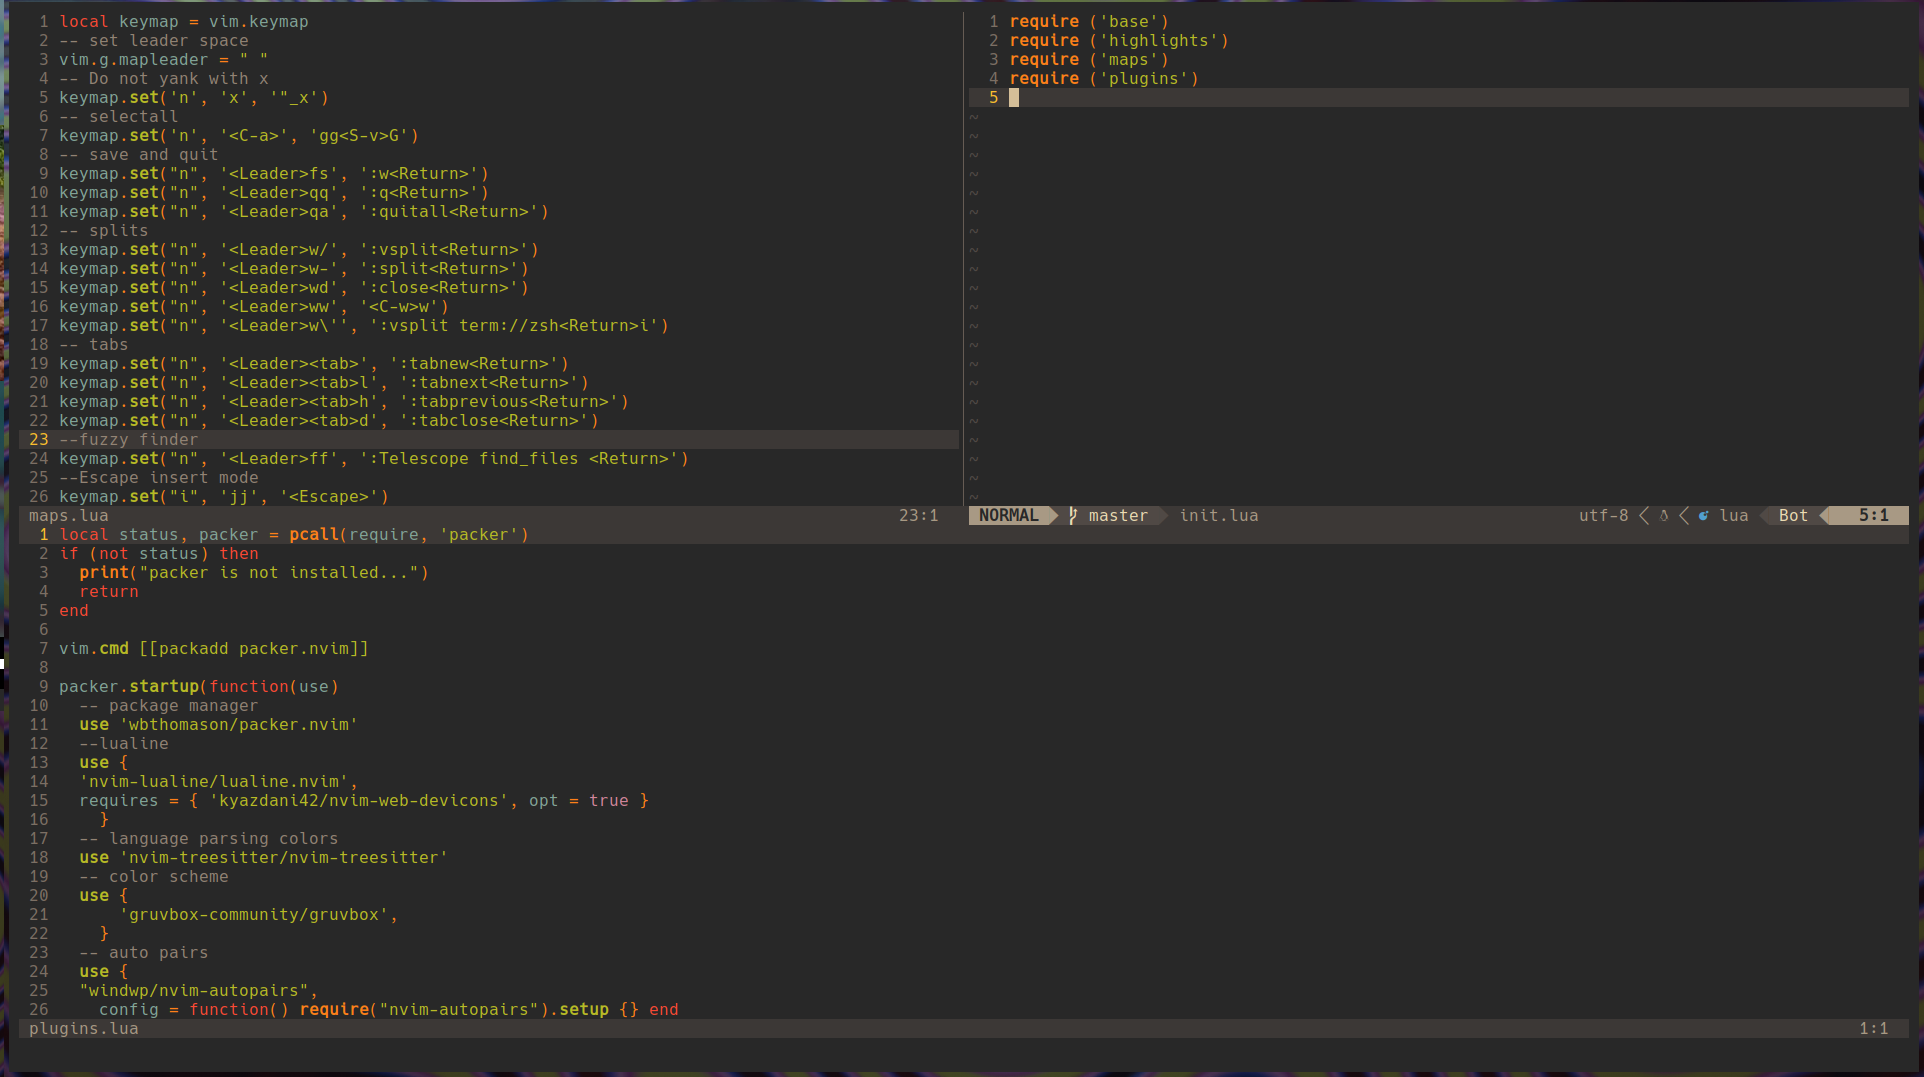Image resolution: width=1924 pixels, height=1077 pixels.
Task: Click the highlighted '--fuzzy finder' comment line
Action: 128,440
